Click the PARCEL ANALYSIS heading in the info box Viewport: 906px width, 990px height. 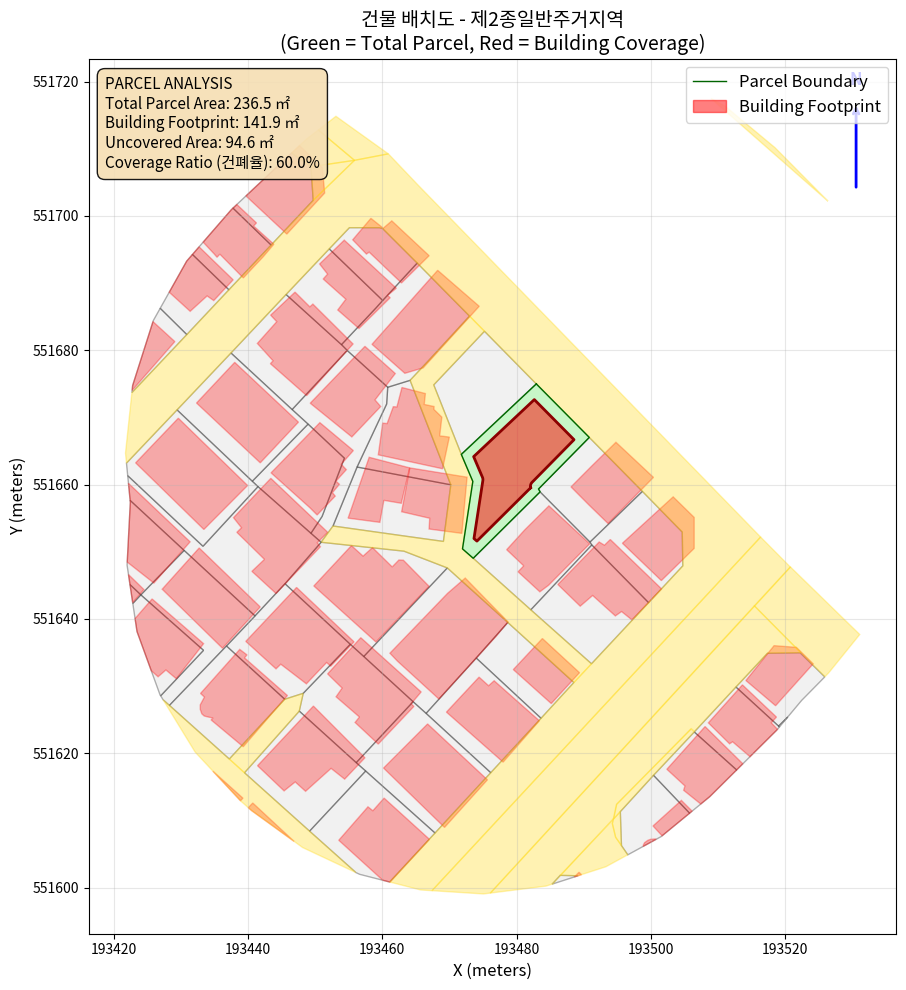point(168,83)
